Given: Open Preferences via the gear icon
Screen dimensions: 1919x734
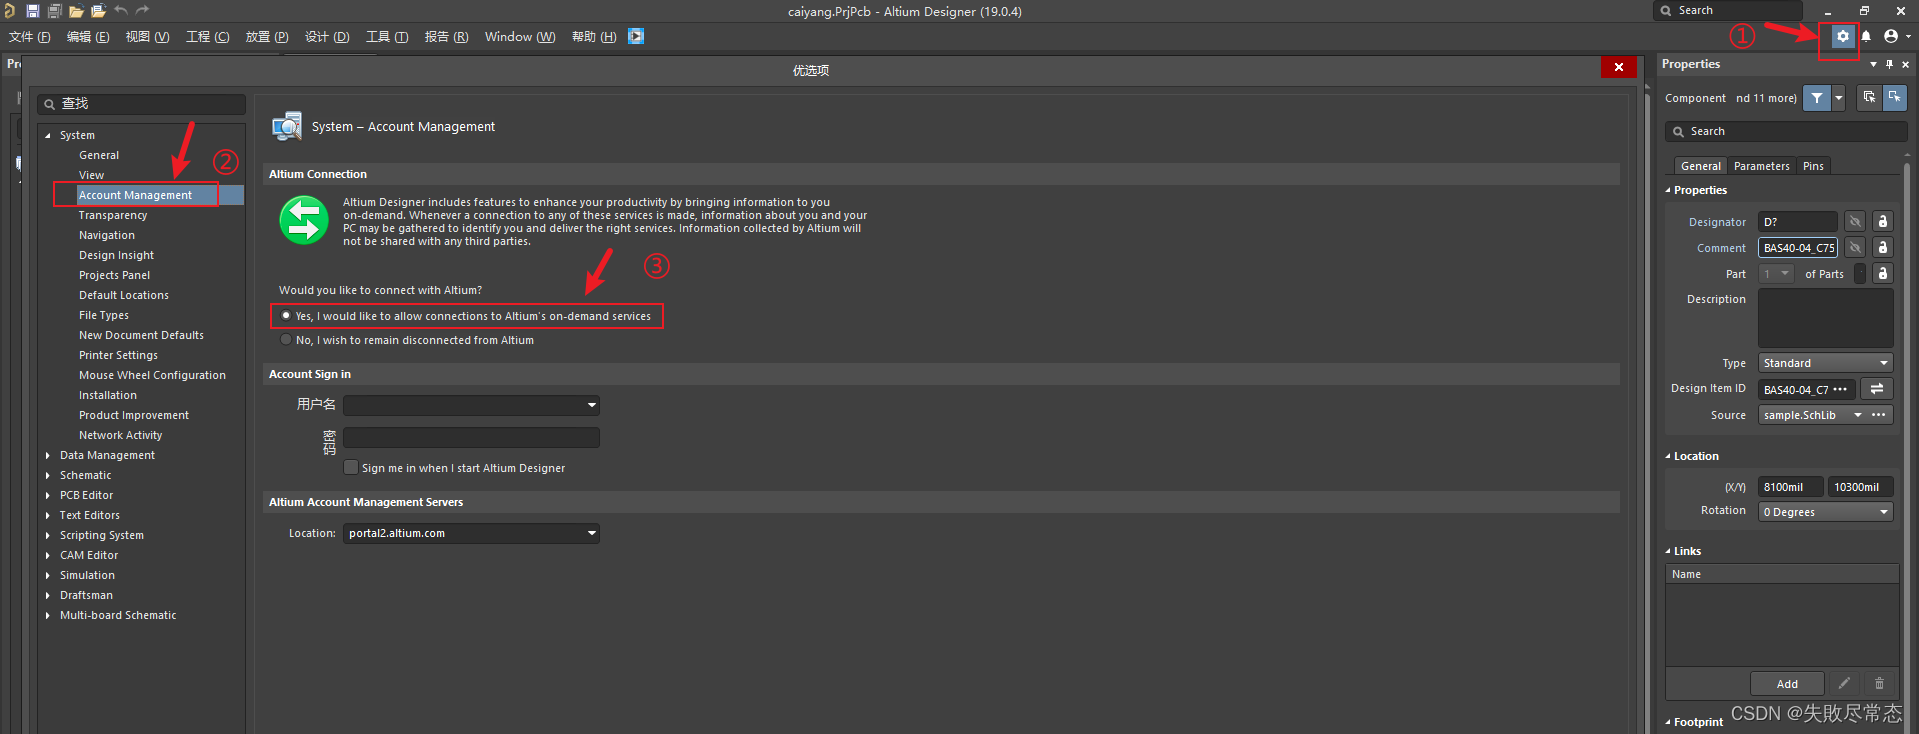Looking at the screenshot, I should 1842,36.
